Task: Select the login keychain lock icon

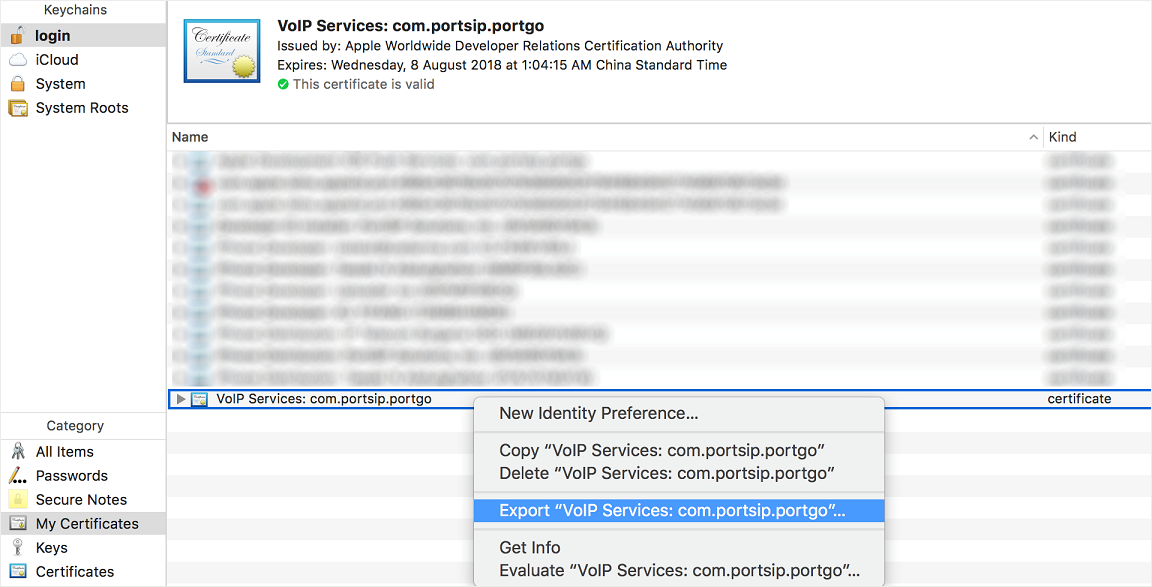Action: click(x=18, y=35)
